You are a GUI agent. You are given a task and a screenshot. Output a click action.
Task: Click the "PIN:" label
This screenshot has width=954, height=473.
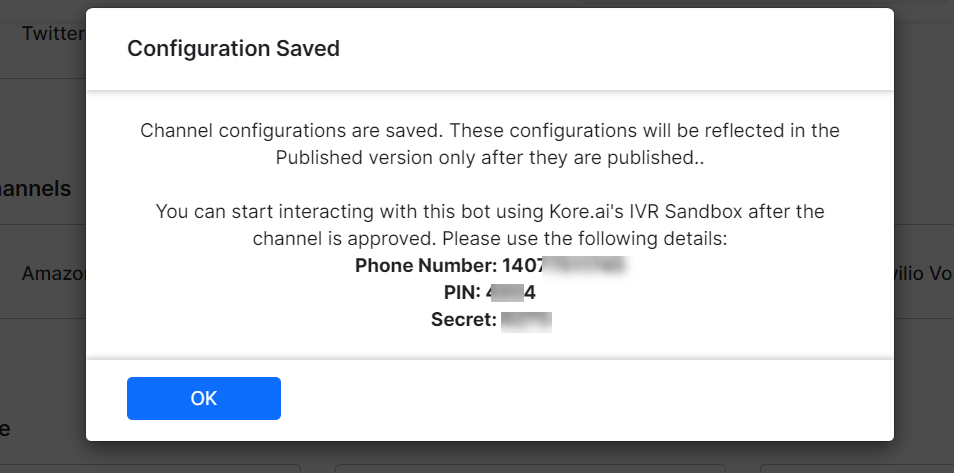[x=463, y=293]
